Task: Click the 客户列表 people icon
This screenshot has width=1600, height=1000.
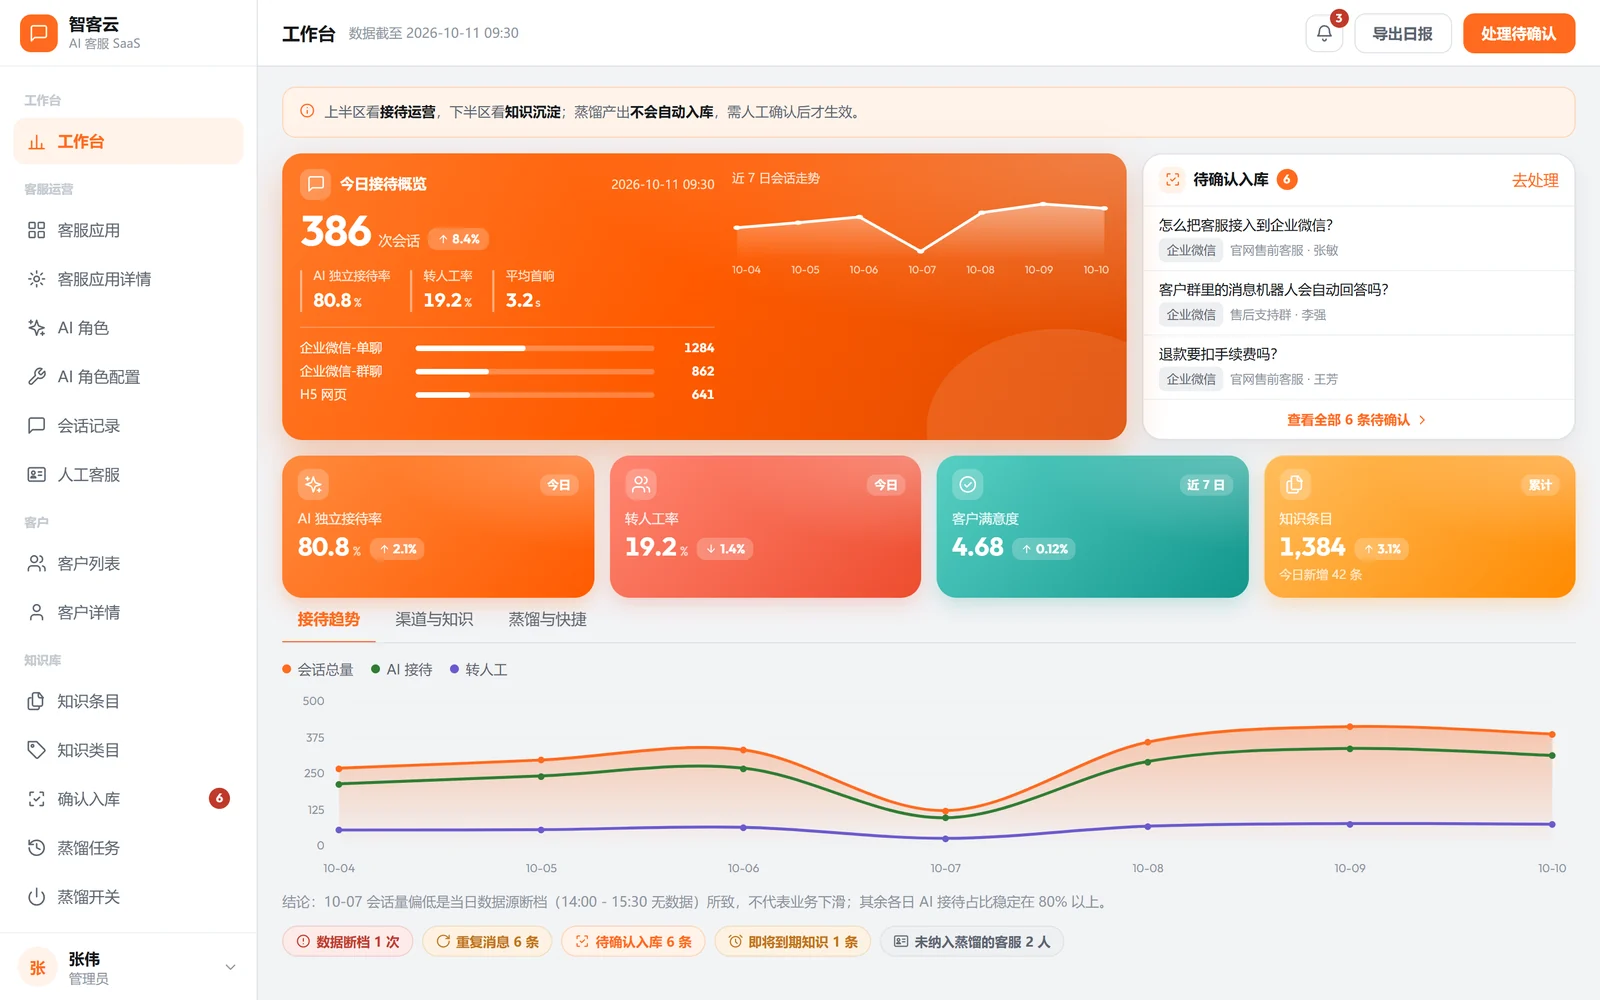Action: coord(37,564)
